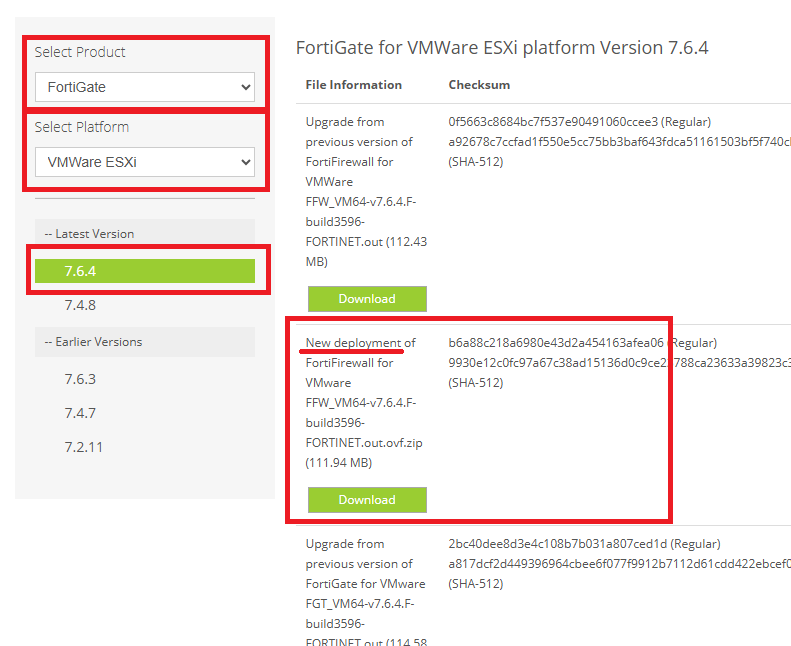Select version 7.6.4 in the list
This screenshot has width=791, height=646.
point(145,271)
